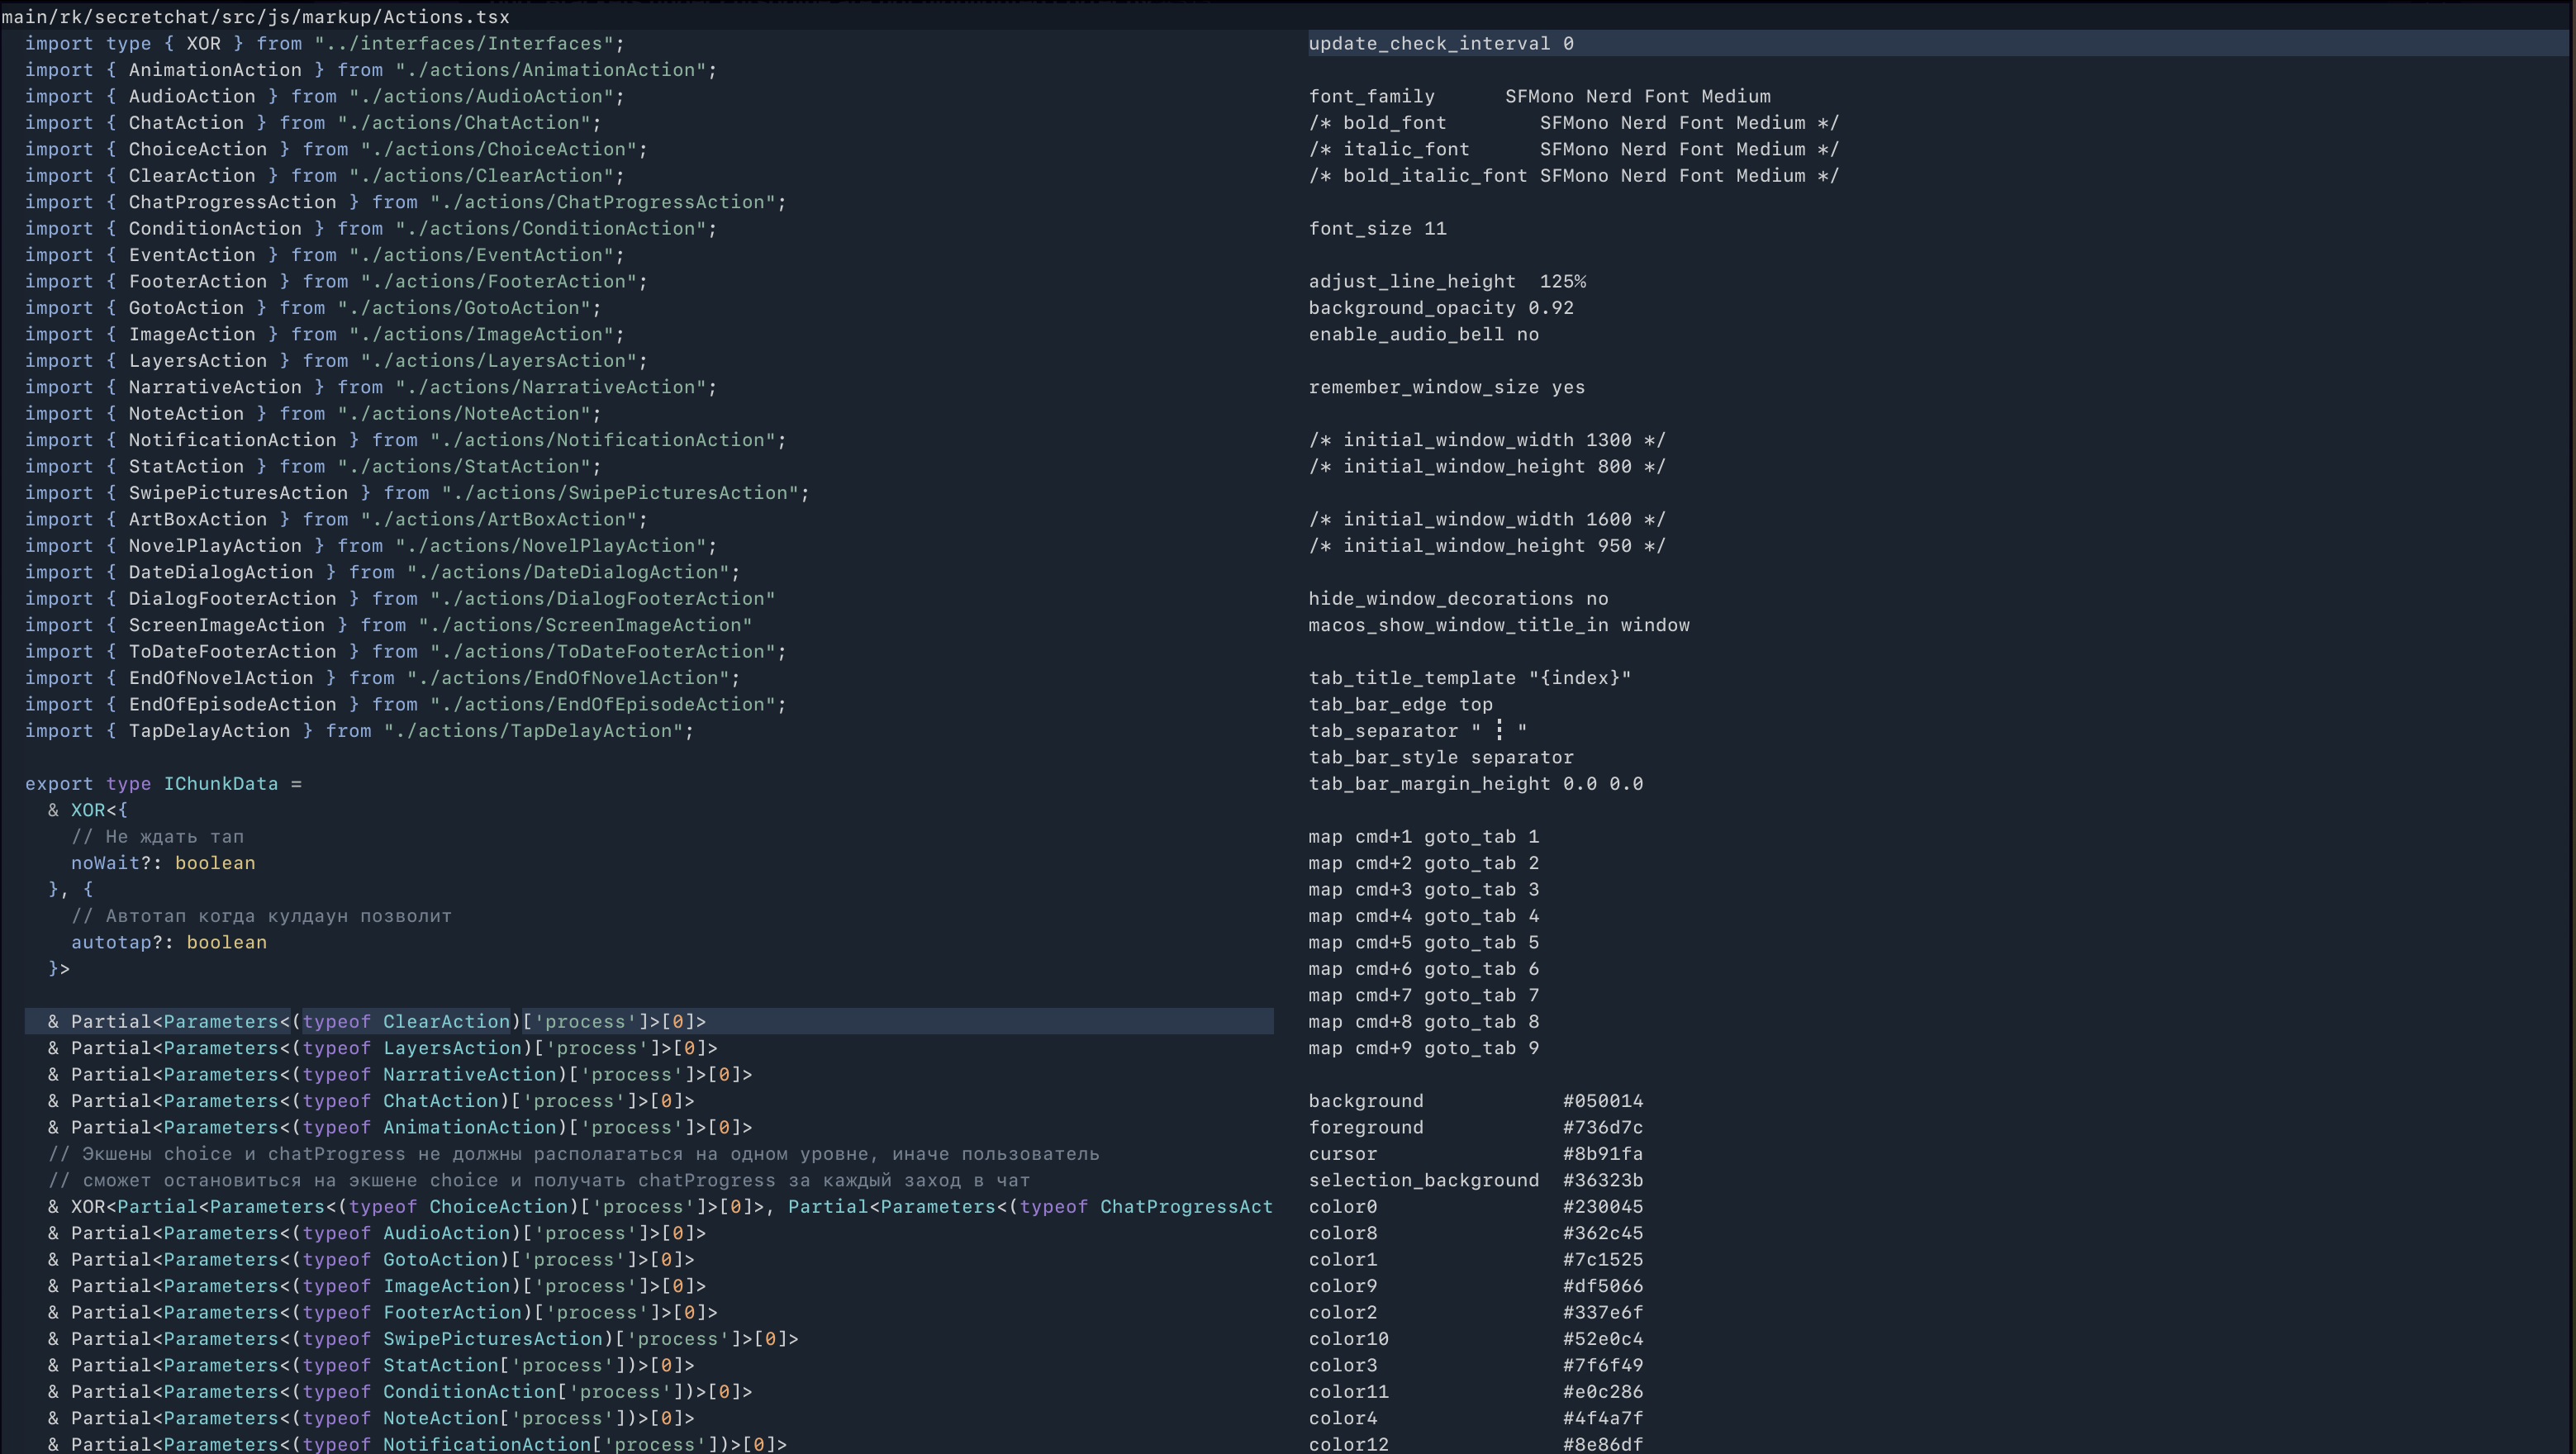Click the commented initial_window_width 1600 line
Image resolution: width=2576 pixels, height=1454 pixels.
(1485, 518)
